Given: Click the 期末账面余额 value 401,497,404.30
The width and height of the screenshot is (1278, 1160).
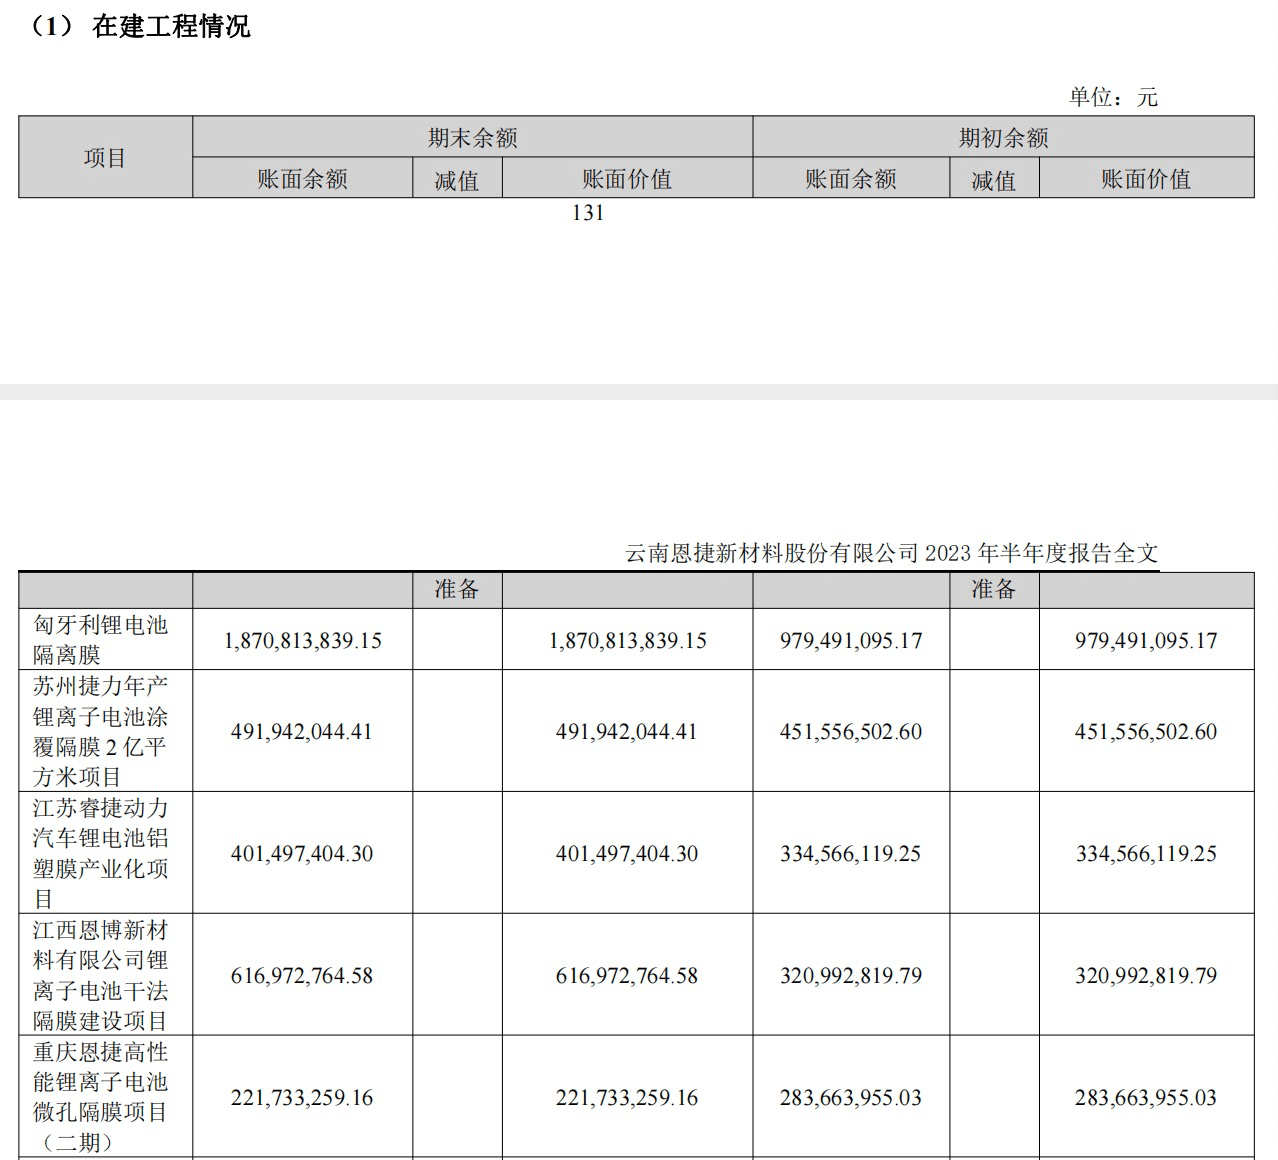Looking at the screenshot, I should 301,853.
